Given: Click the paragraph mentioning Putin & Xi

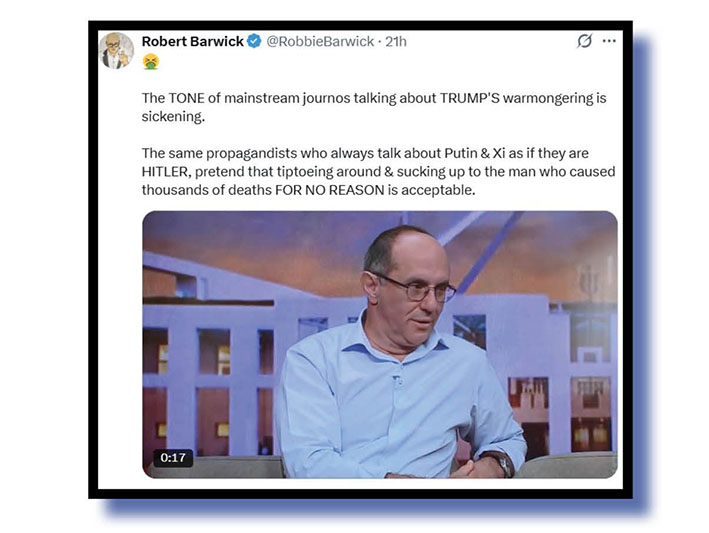Looking at the screenshot, I should click(x=378, y=171).
